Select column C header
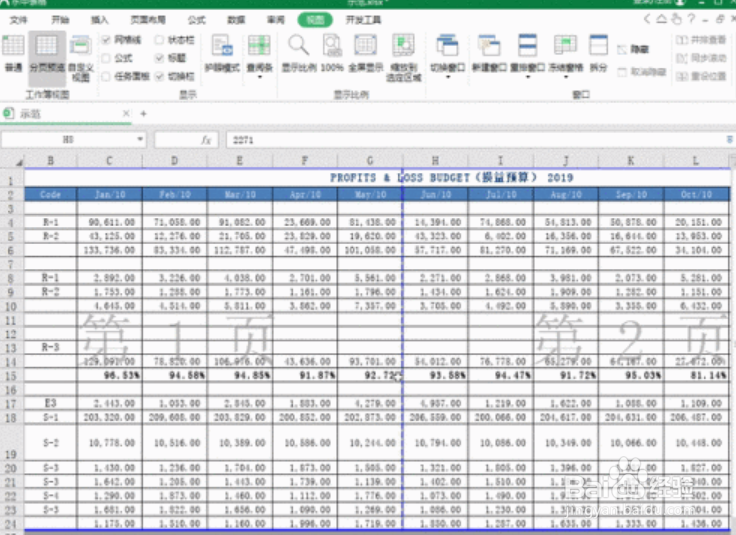Viewport: 736px width, 535px height. 109,161
